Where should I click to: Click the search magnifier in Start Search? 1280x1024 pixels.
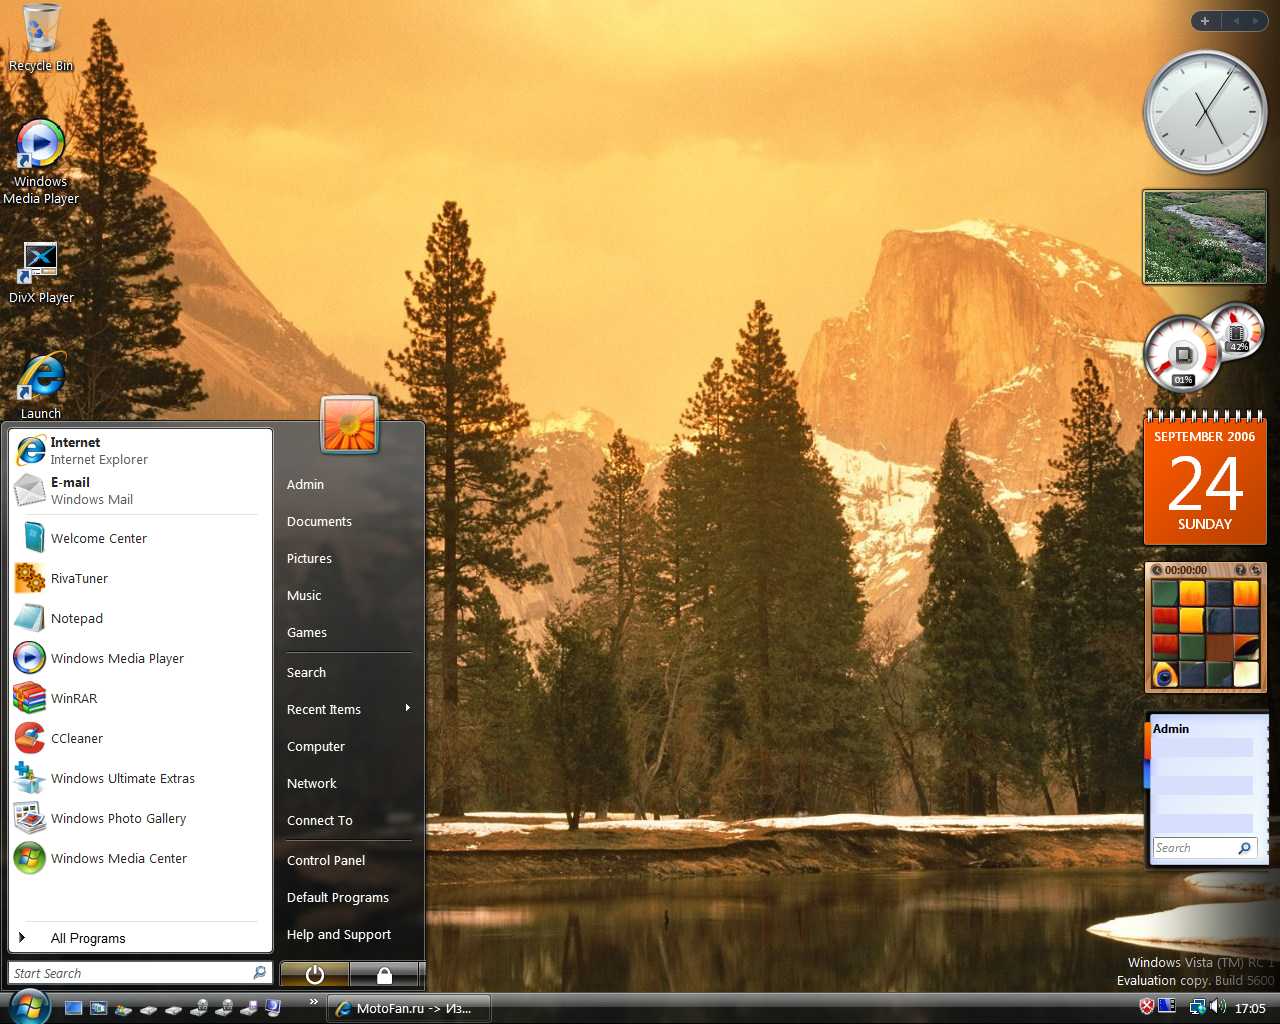click(260, 972)
